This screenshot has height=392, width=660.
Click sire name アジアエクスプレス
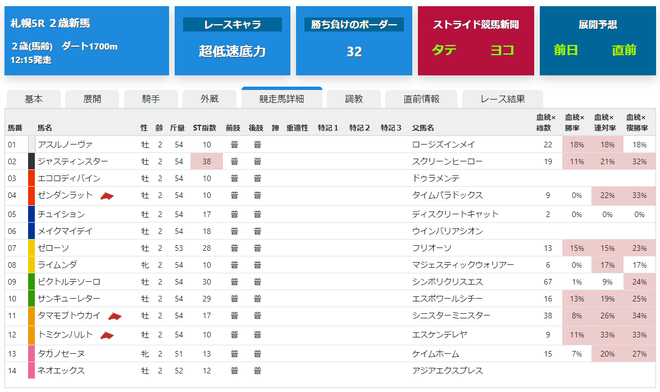447,371
